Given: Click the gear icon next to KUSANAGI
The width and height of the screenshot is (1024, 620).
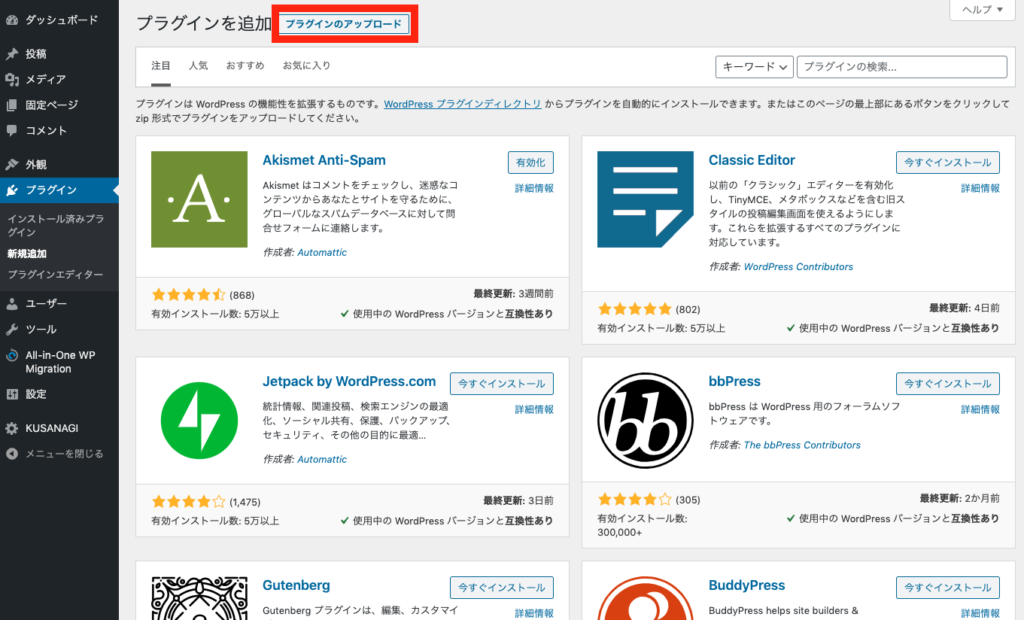Looking at the screenshot, I should (x=12, y=428).
